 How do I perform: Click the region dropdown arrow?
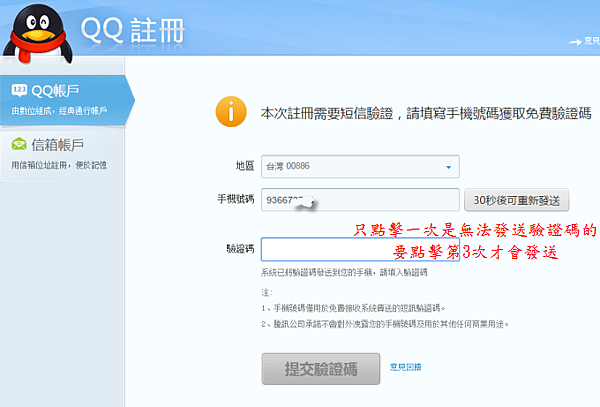point(448,167)
